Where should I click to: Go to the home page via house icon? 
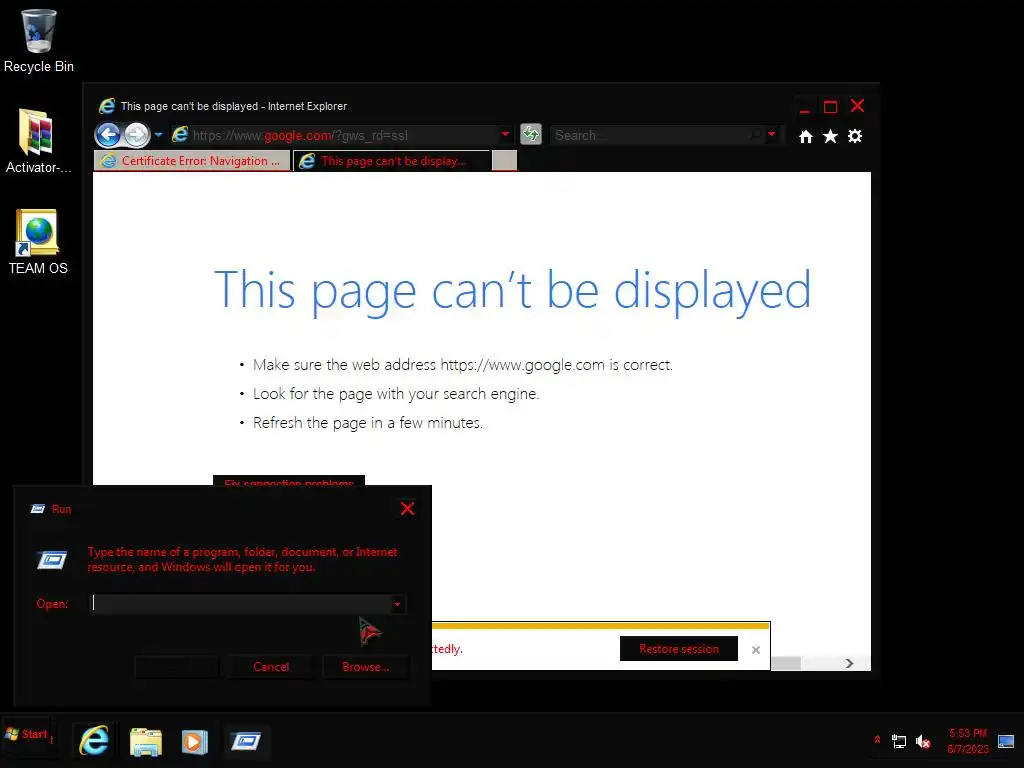[806, 136]
